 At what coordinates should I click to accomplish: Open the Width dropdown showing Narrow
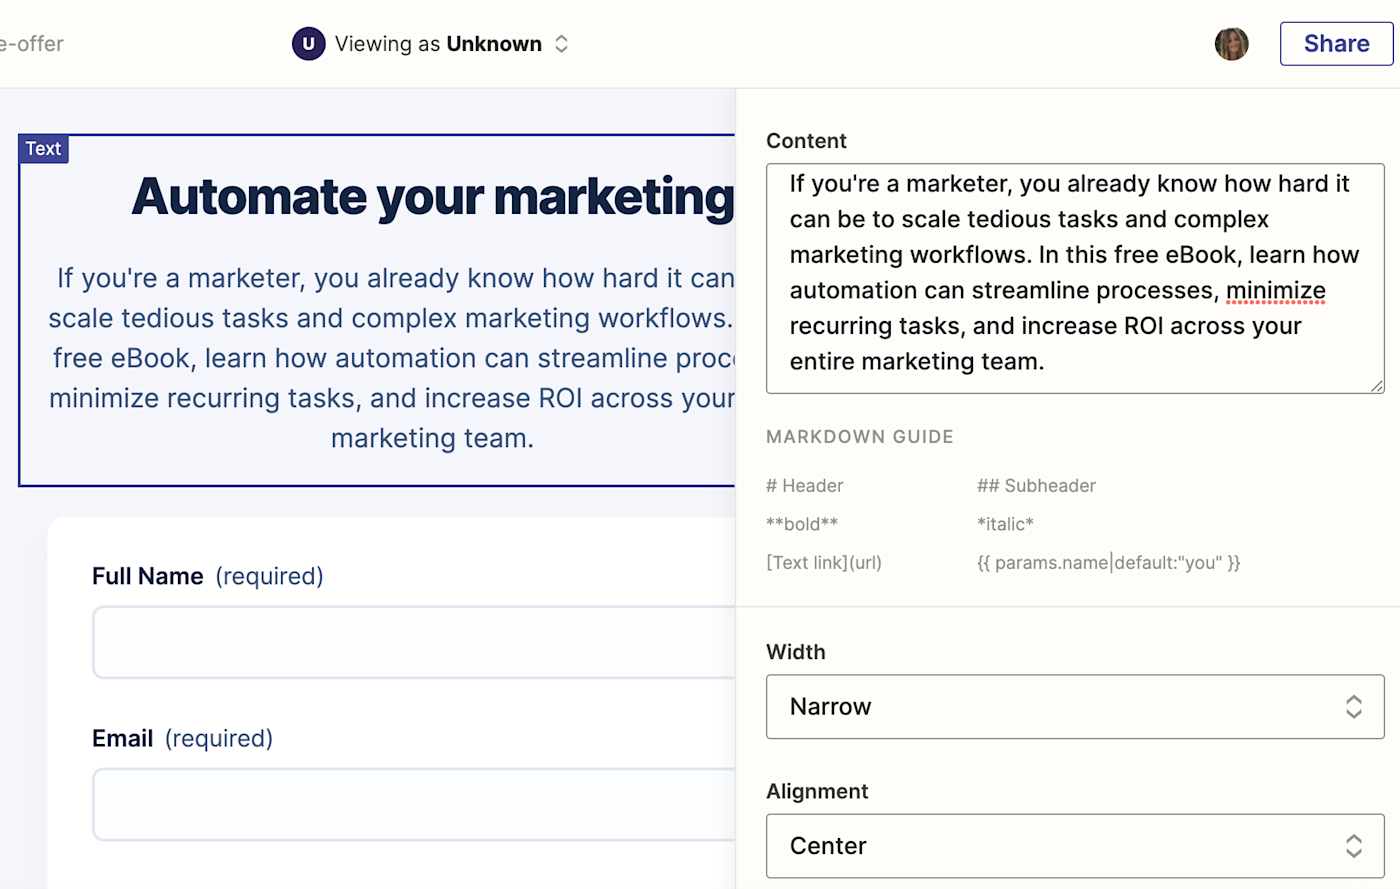click(1074, 707)
